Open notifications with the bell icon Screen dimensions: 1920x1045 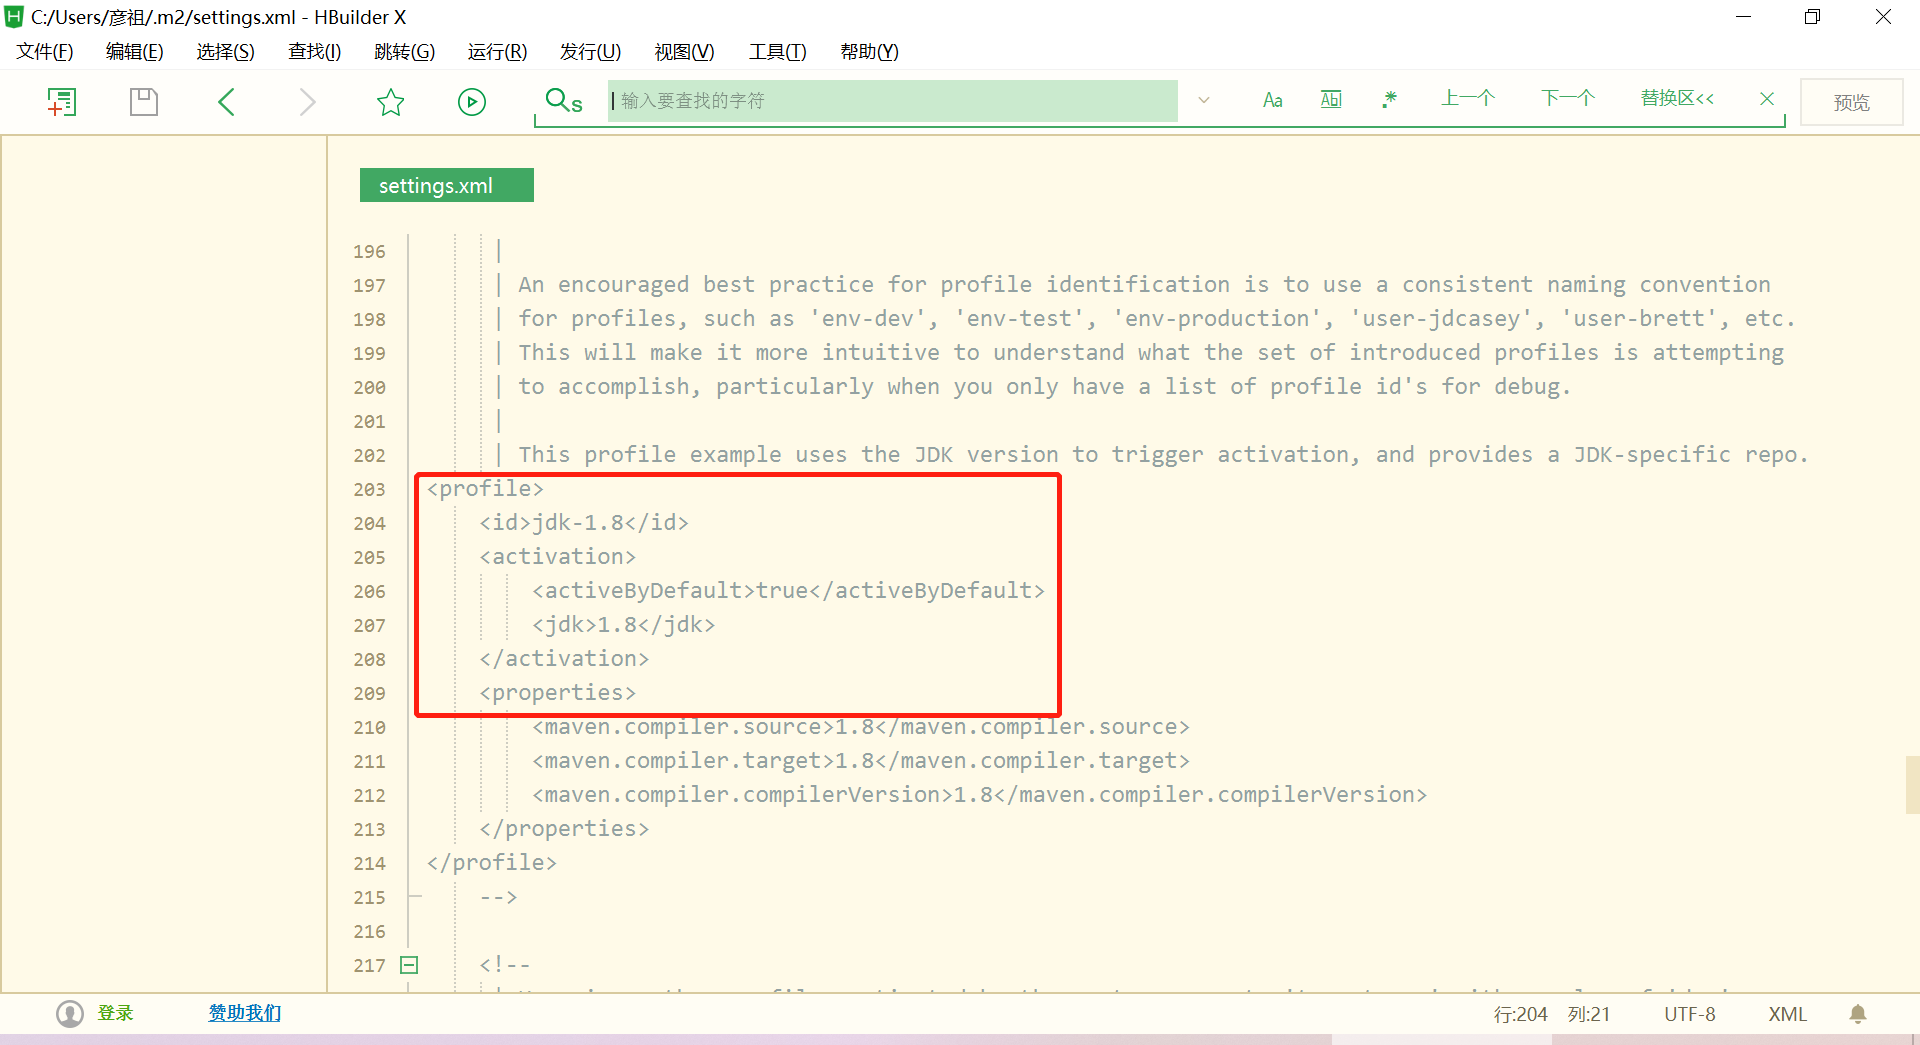(x=1858, y=1014)
